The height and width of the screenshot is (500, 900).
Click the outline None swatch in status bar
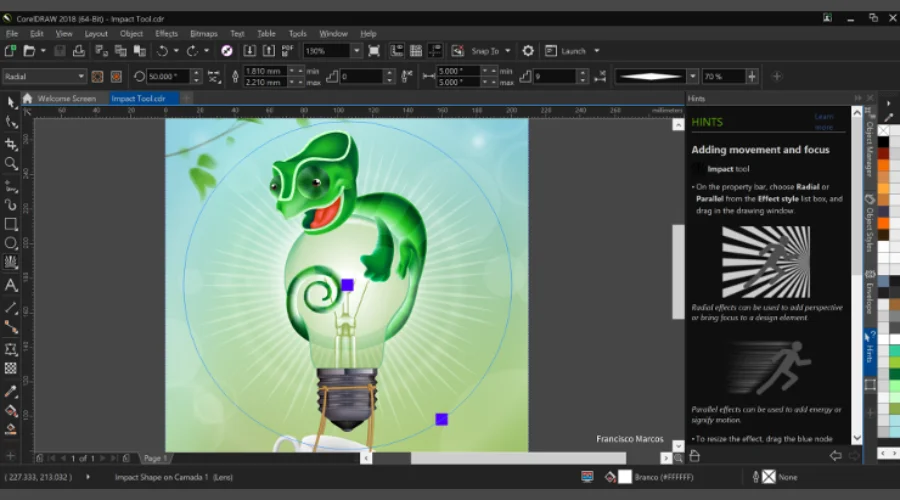coord(769,477)
